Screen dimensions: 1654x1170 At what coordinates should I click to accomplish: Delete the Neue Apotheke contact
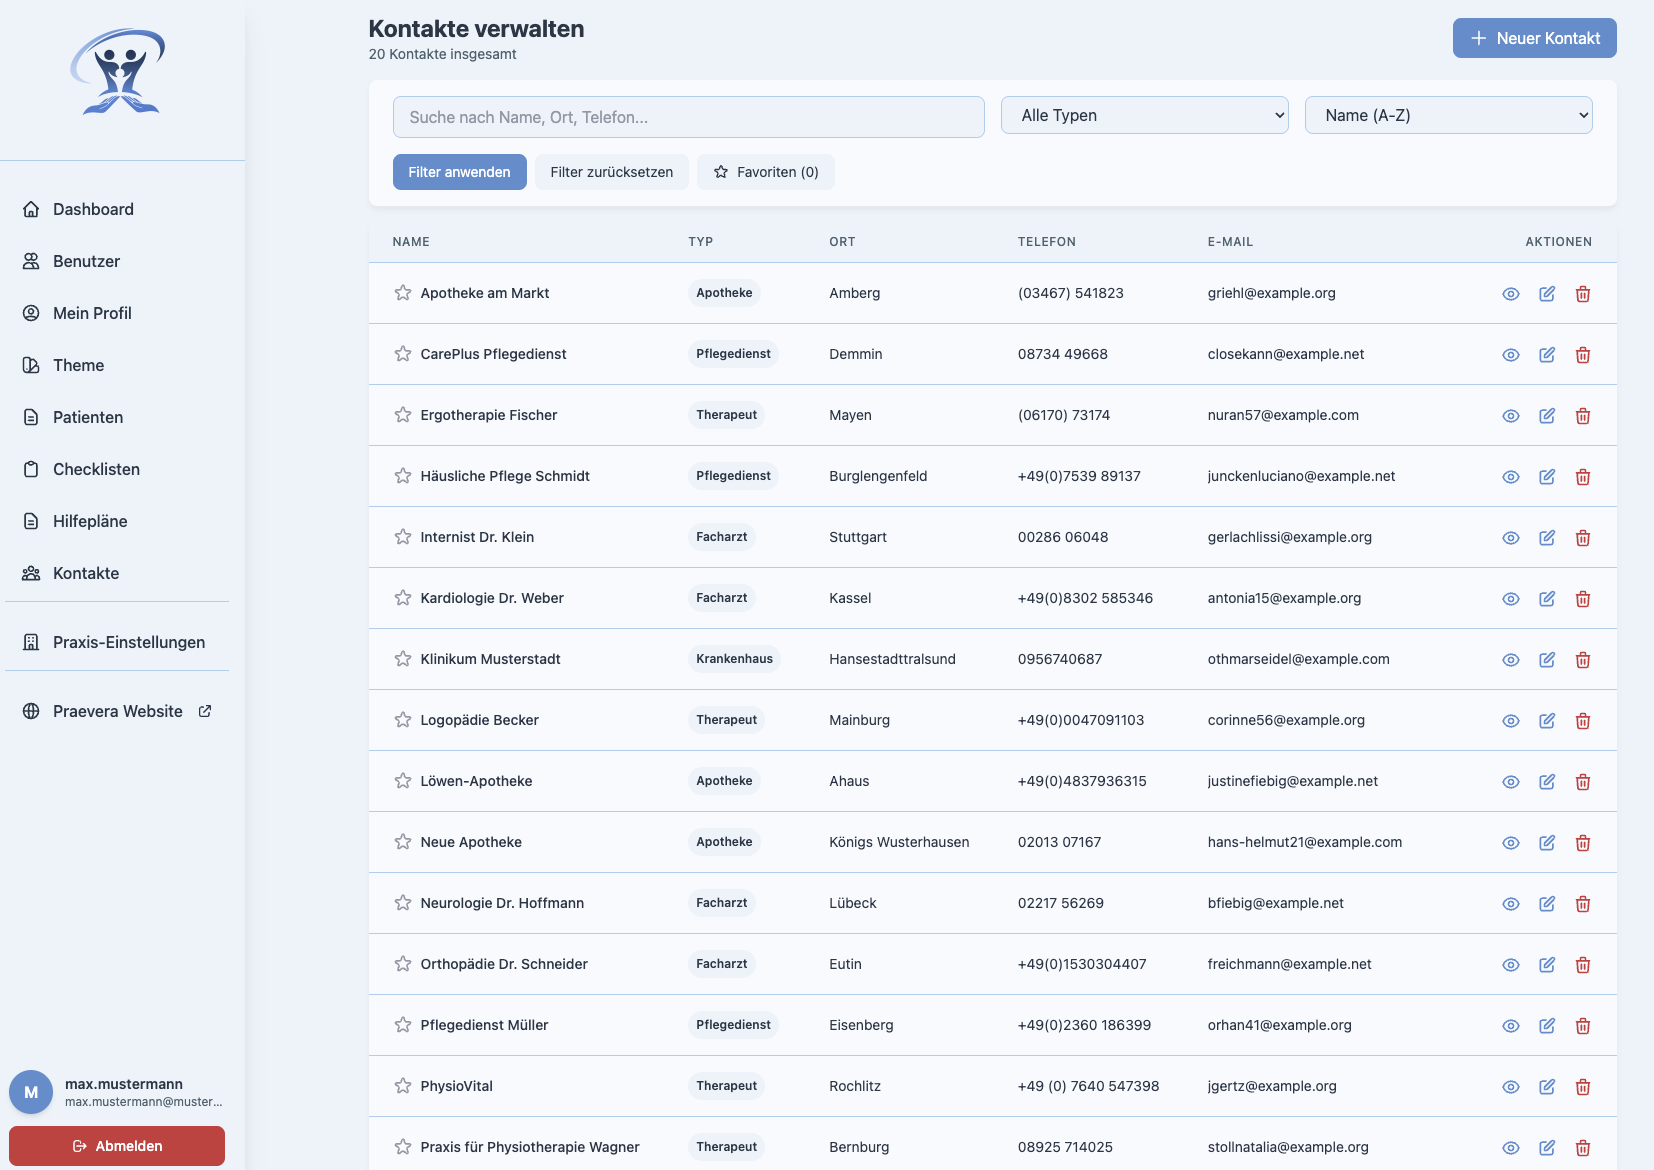pyautogui.click(x=1583, y=842)
